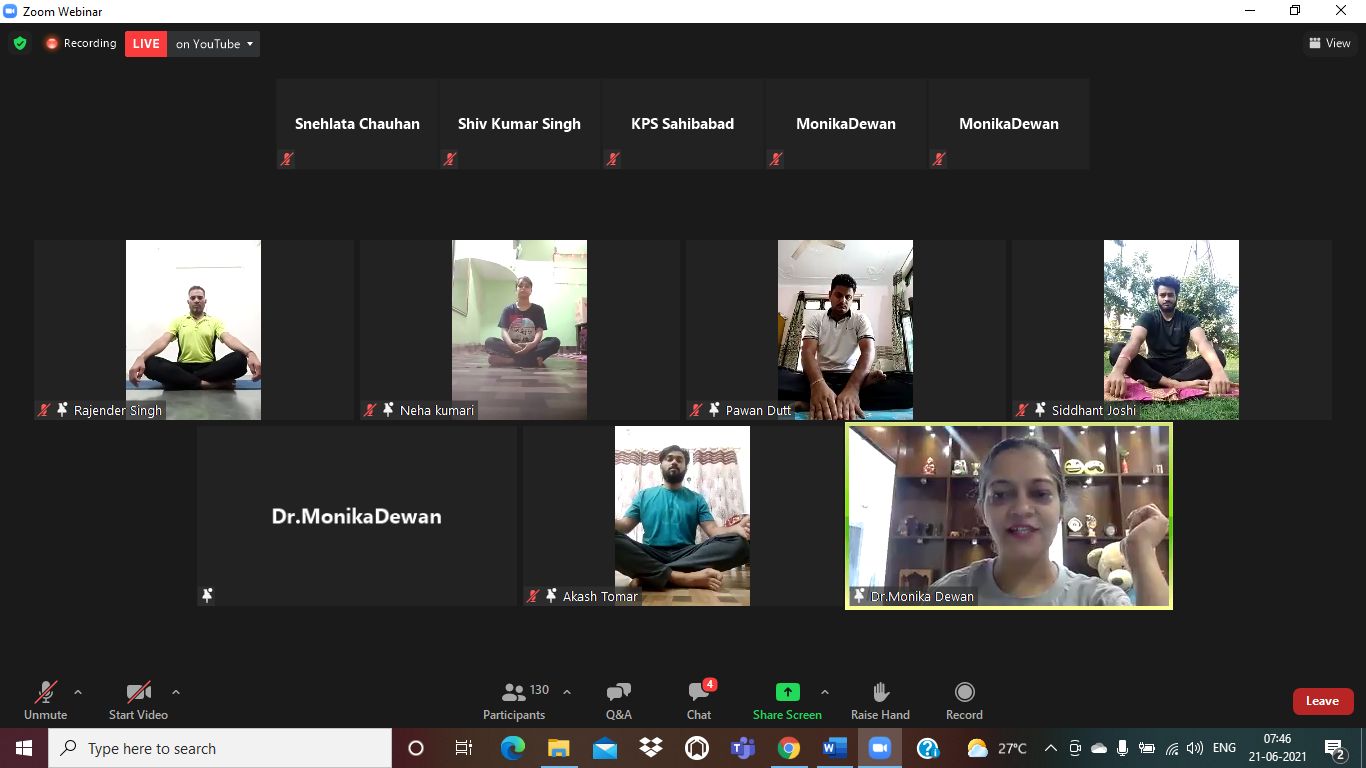
Task: Open the Share Screen options chevron
Action: (824, 691)
